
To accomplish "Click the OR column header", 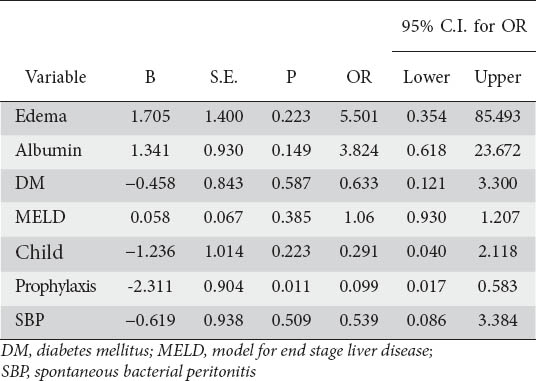I will (359, 77).
